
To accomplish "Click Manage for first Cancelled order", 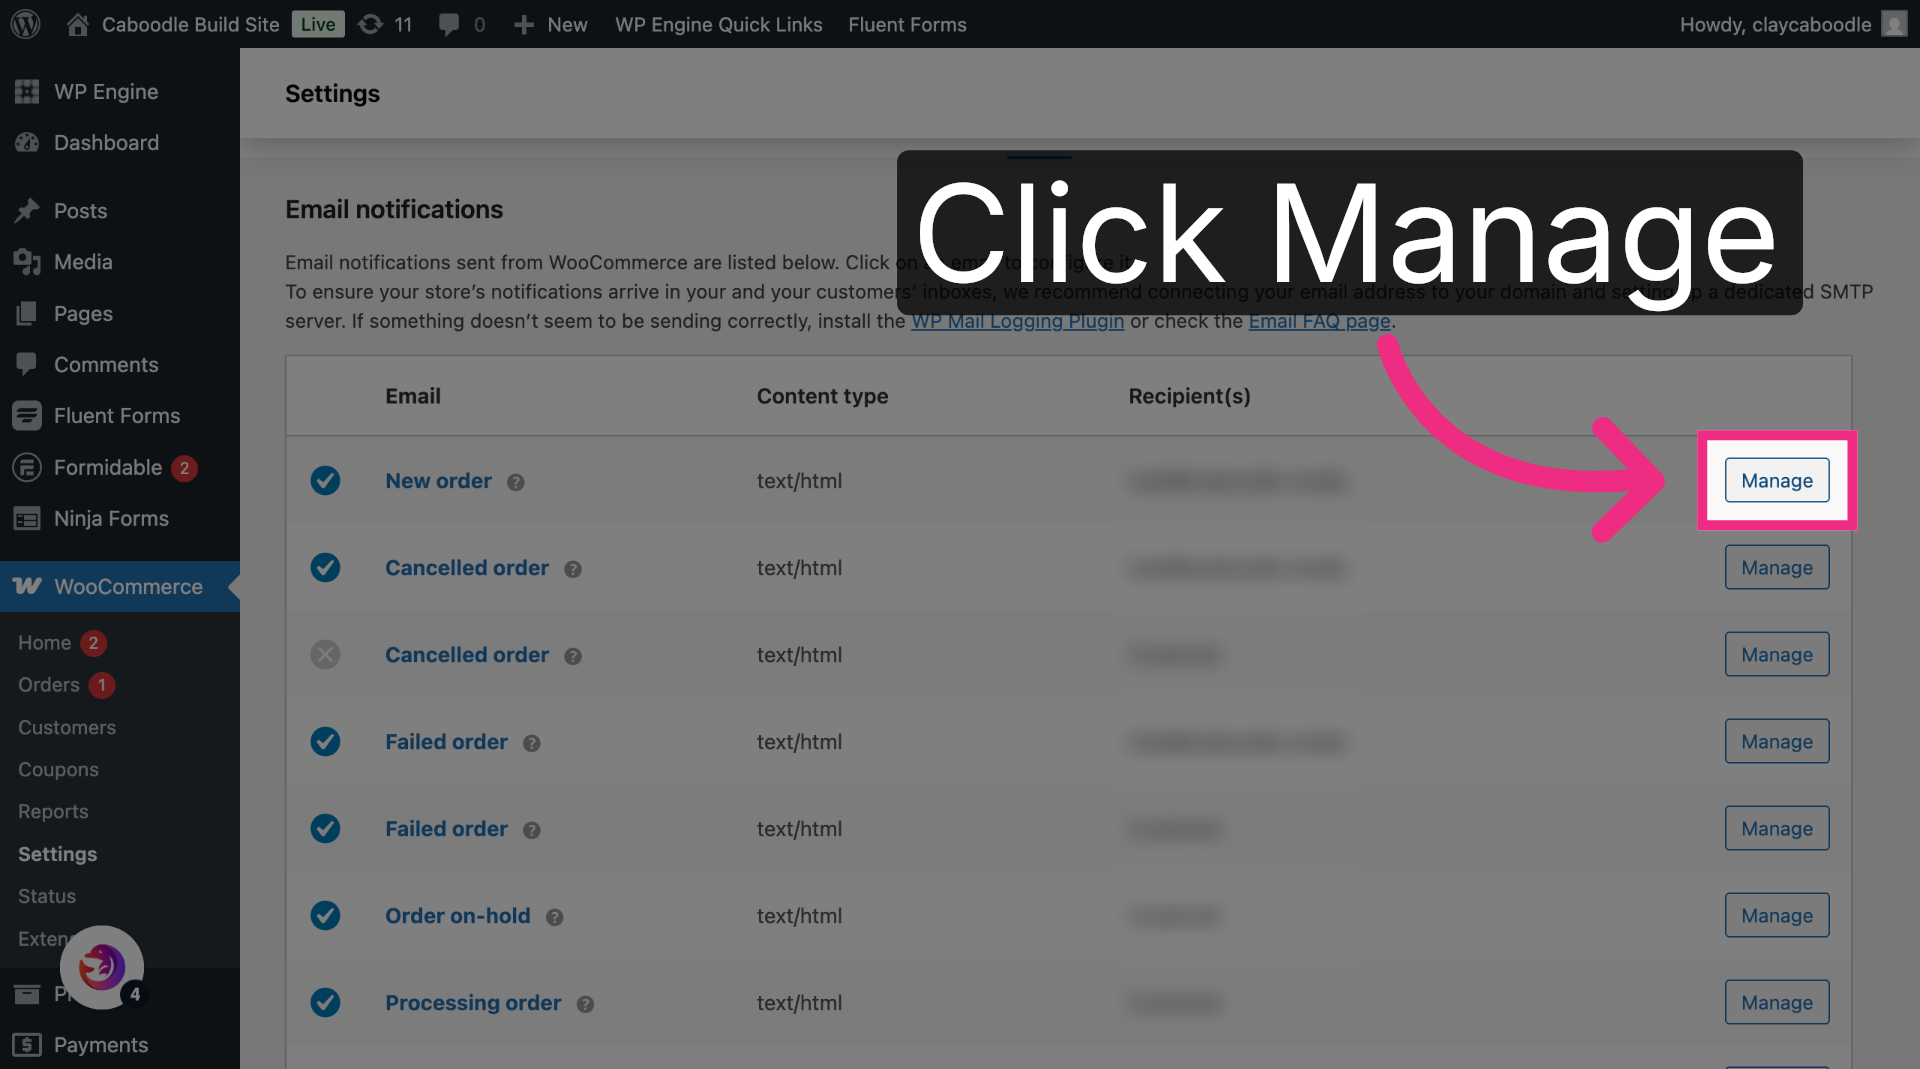I will coord(1777,568).
